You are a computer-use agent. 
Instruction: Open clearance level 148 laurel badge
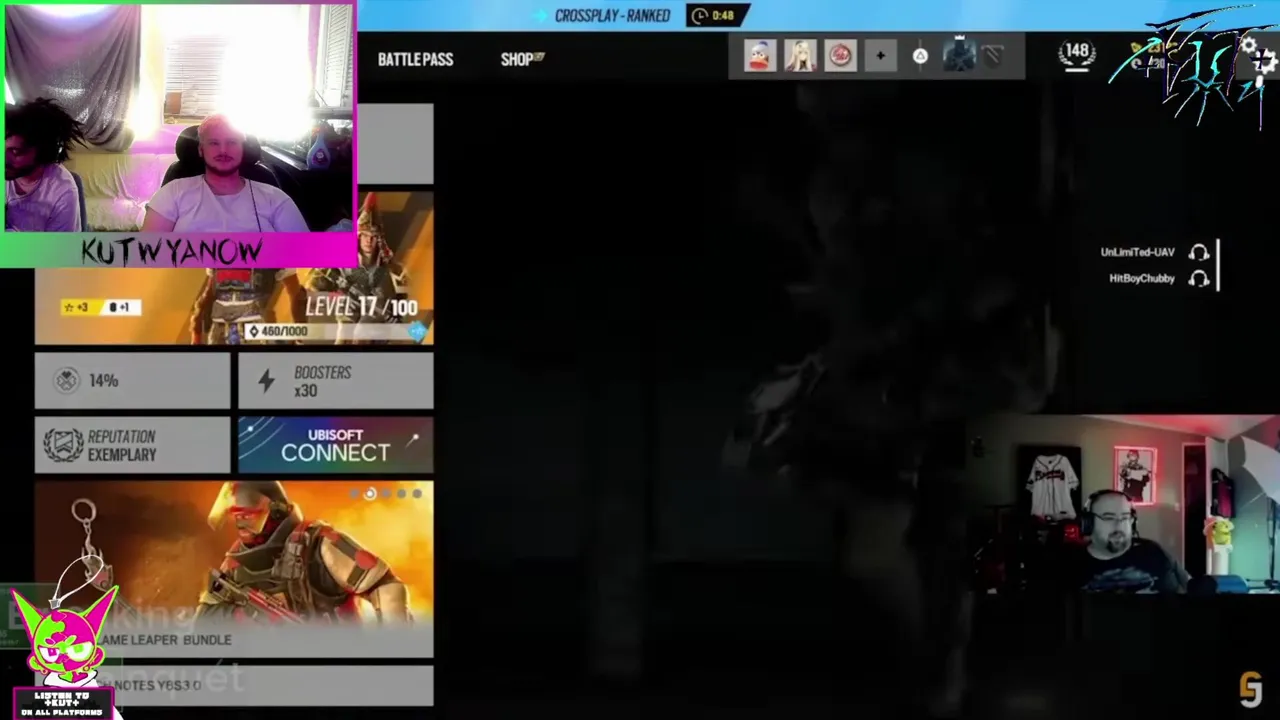pos(1077,55)
